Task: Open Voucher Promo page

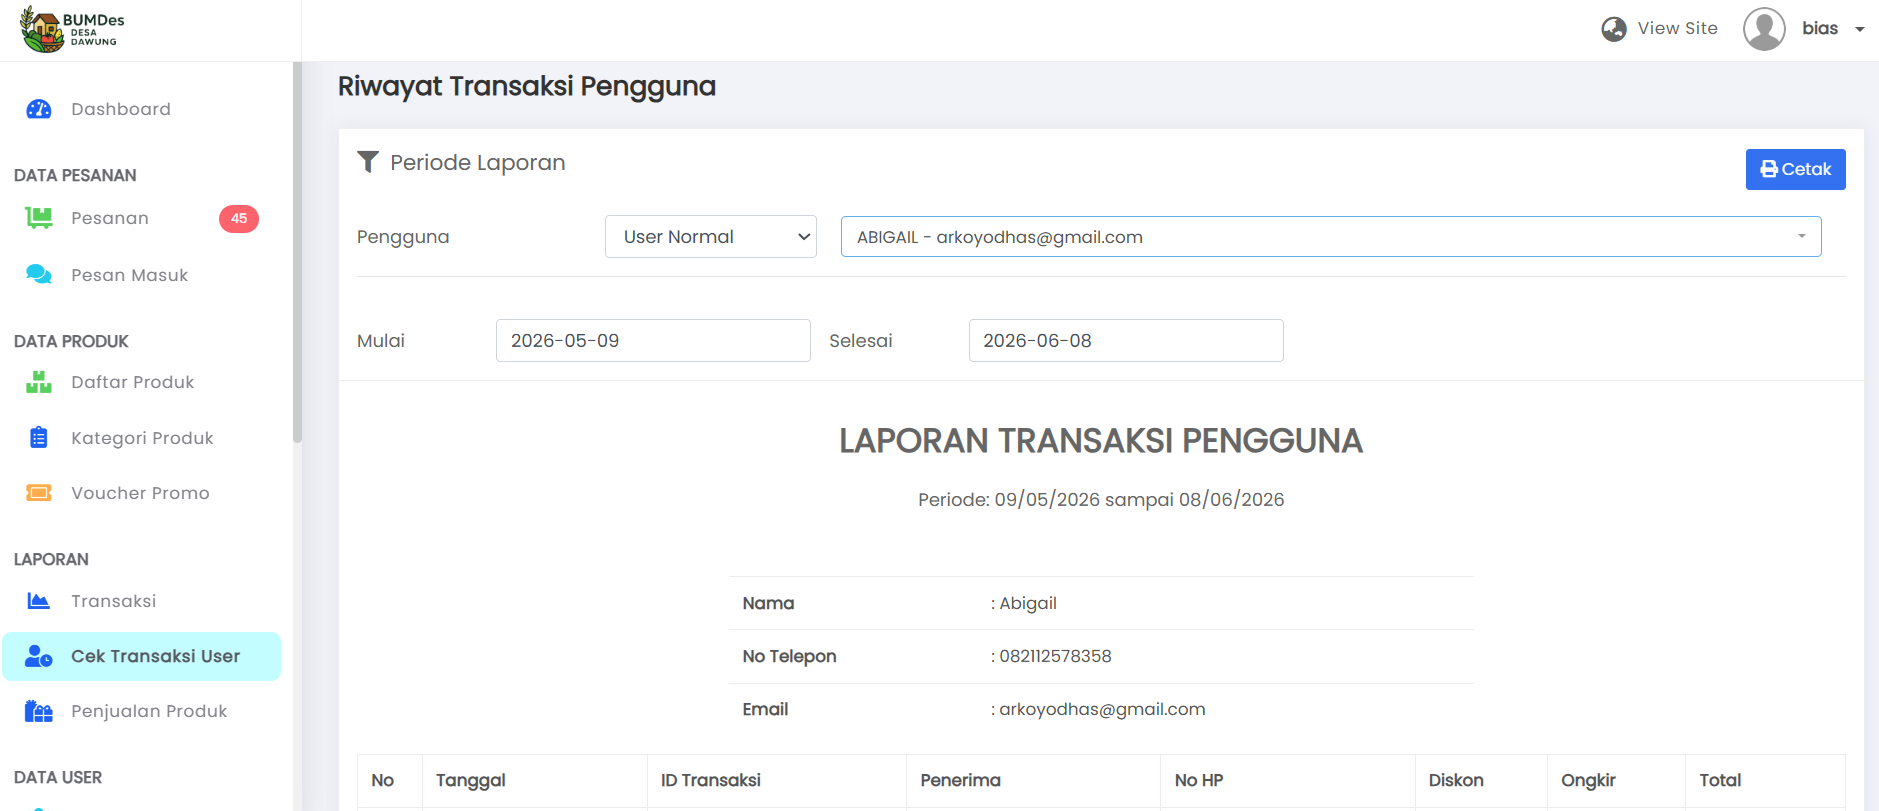Action: pyautogui.click(x=141, y=493)
